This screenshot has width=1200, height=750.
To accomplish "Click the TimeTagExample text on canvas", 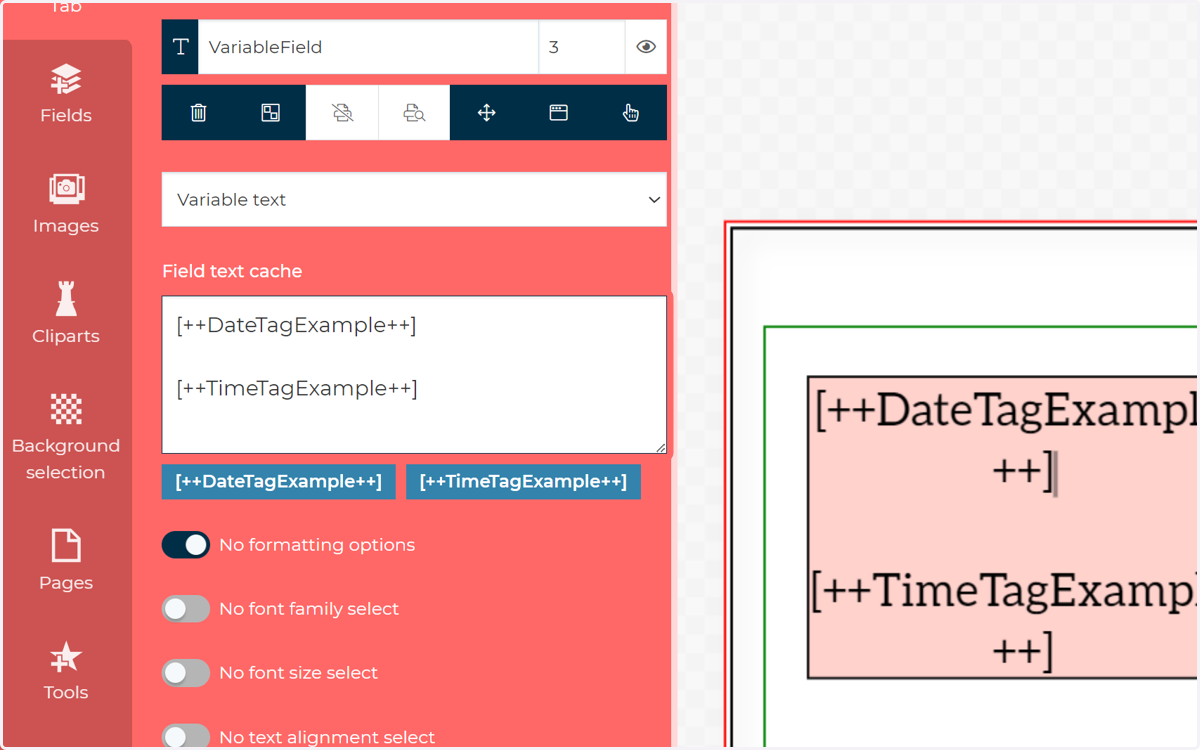I will pos(1004,620).
